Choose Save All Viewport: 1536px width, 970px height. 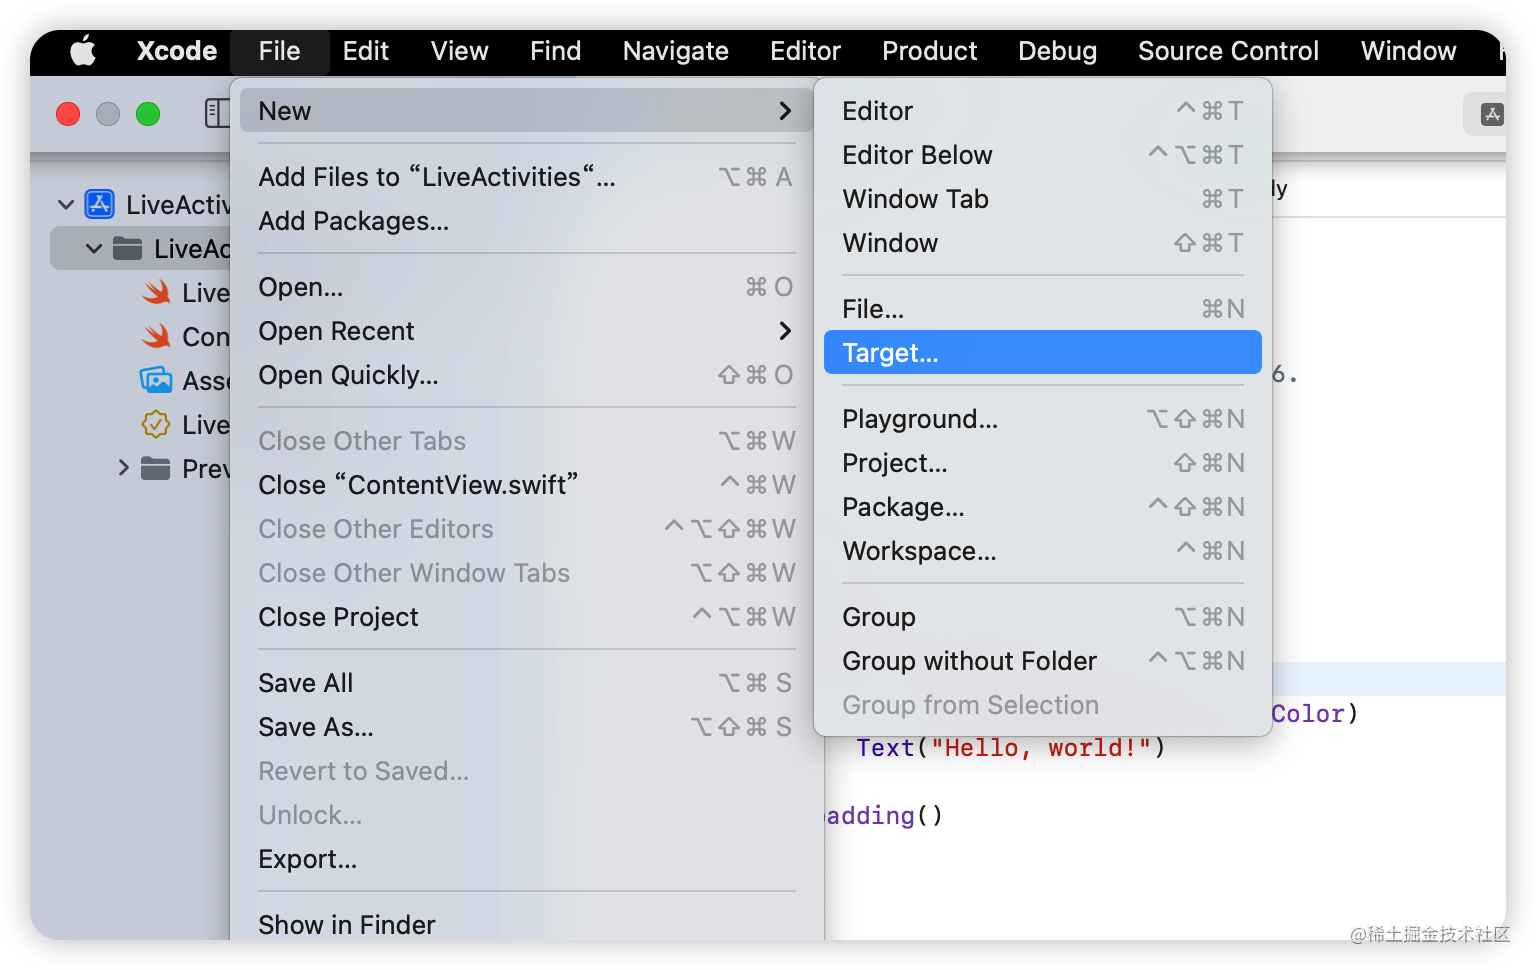[526, 683]
